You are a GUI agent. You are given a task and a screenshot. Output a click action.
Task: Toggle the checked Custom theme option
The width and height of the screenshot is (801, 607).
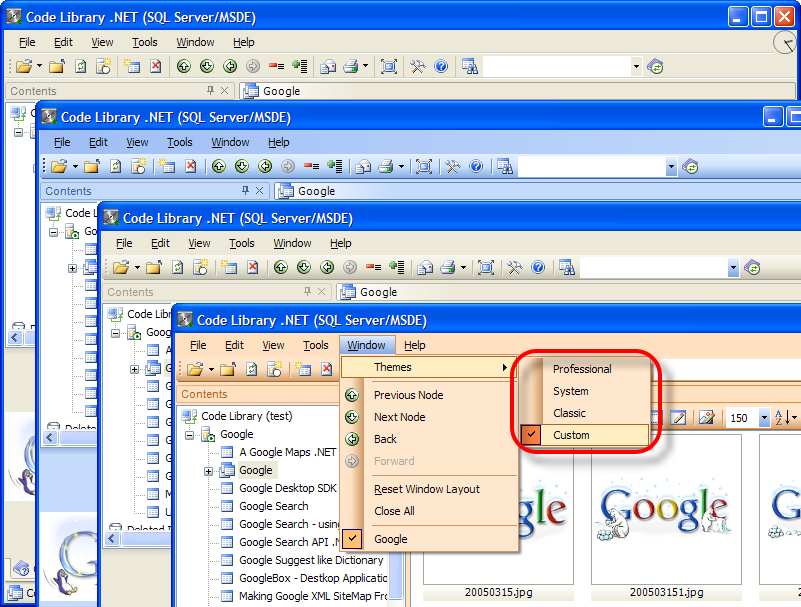pyautogui.click(x=585, y=435)
